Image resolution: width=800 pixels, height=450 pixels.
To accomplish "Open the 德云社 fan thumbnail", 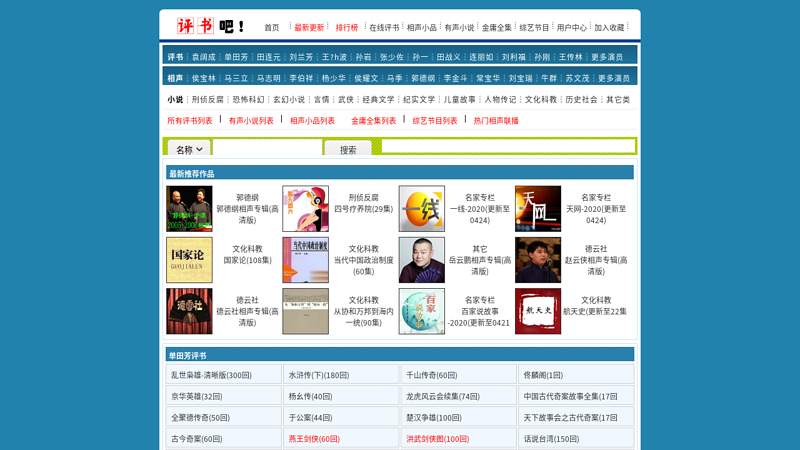I will [x=189, y=311].
